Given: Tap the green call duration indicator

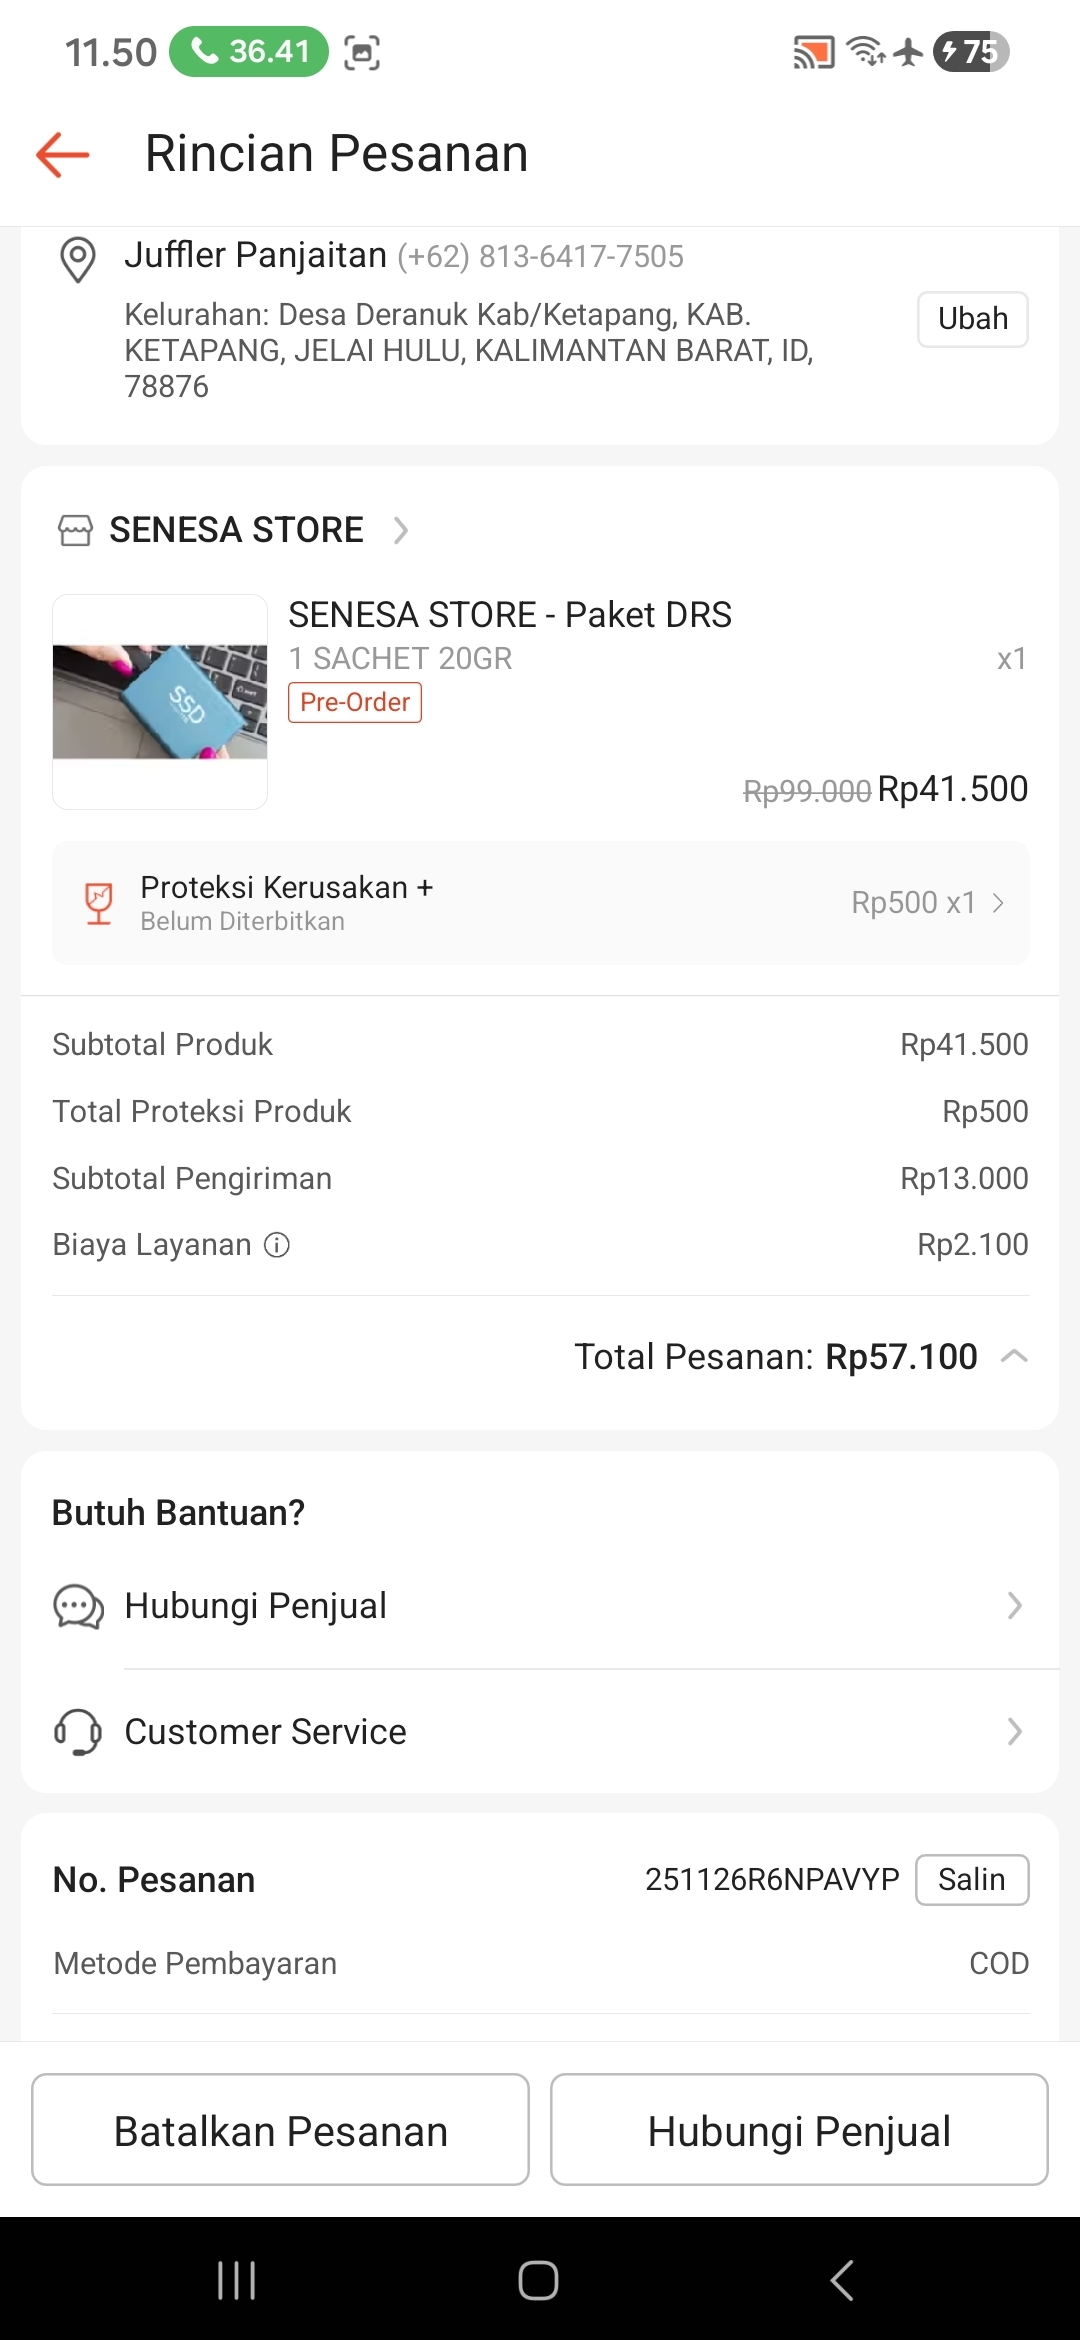Looking at the screenshot, I should [x=249, y=51].
